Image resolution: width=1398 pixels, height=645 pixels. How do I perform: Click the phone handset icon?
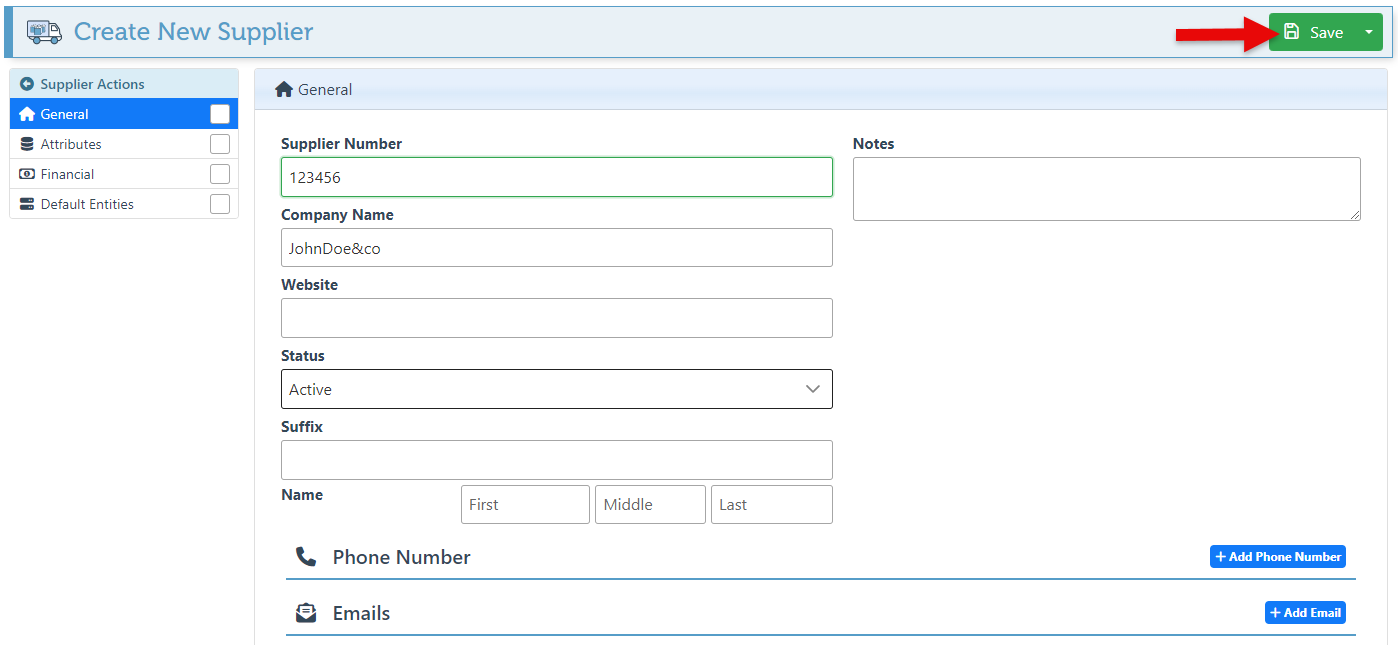(306, 557)
